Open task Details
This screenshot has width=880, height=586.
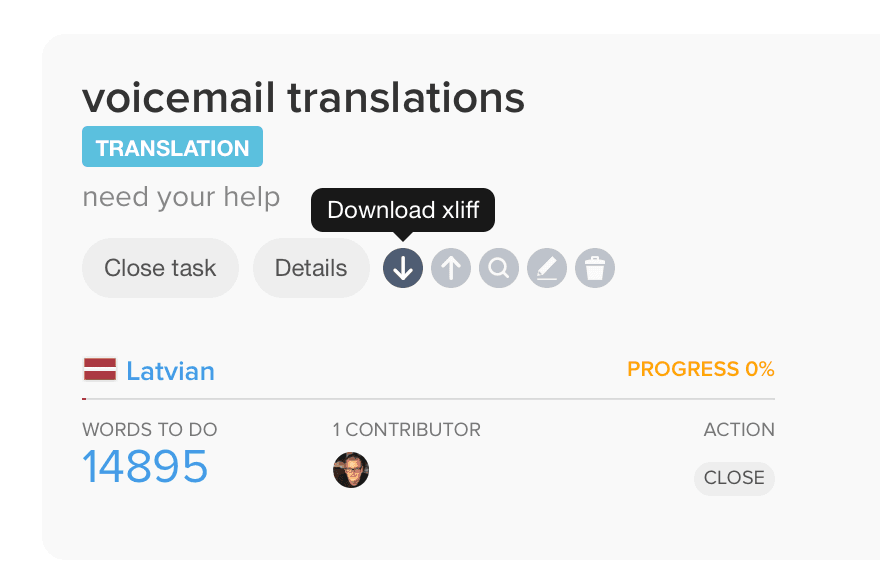(311, 268)
